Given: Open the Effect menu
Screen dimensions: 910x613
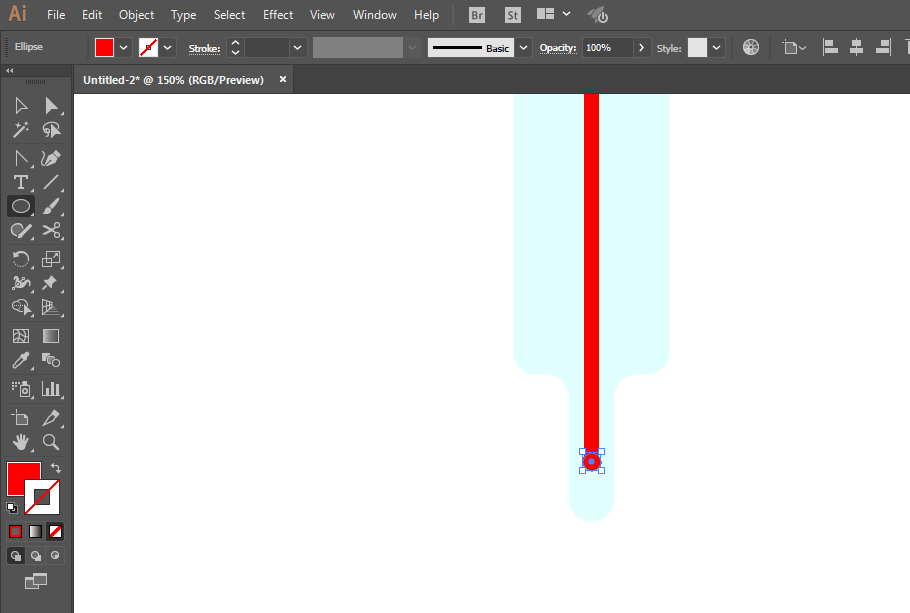Looking at the screenshot, I should coord(278,15).
